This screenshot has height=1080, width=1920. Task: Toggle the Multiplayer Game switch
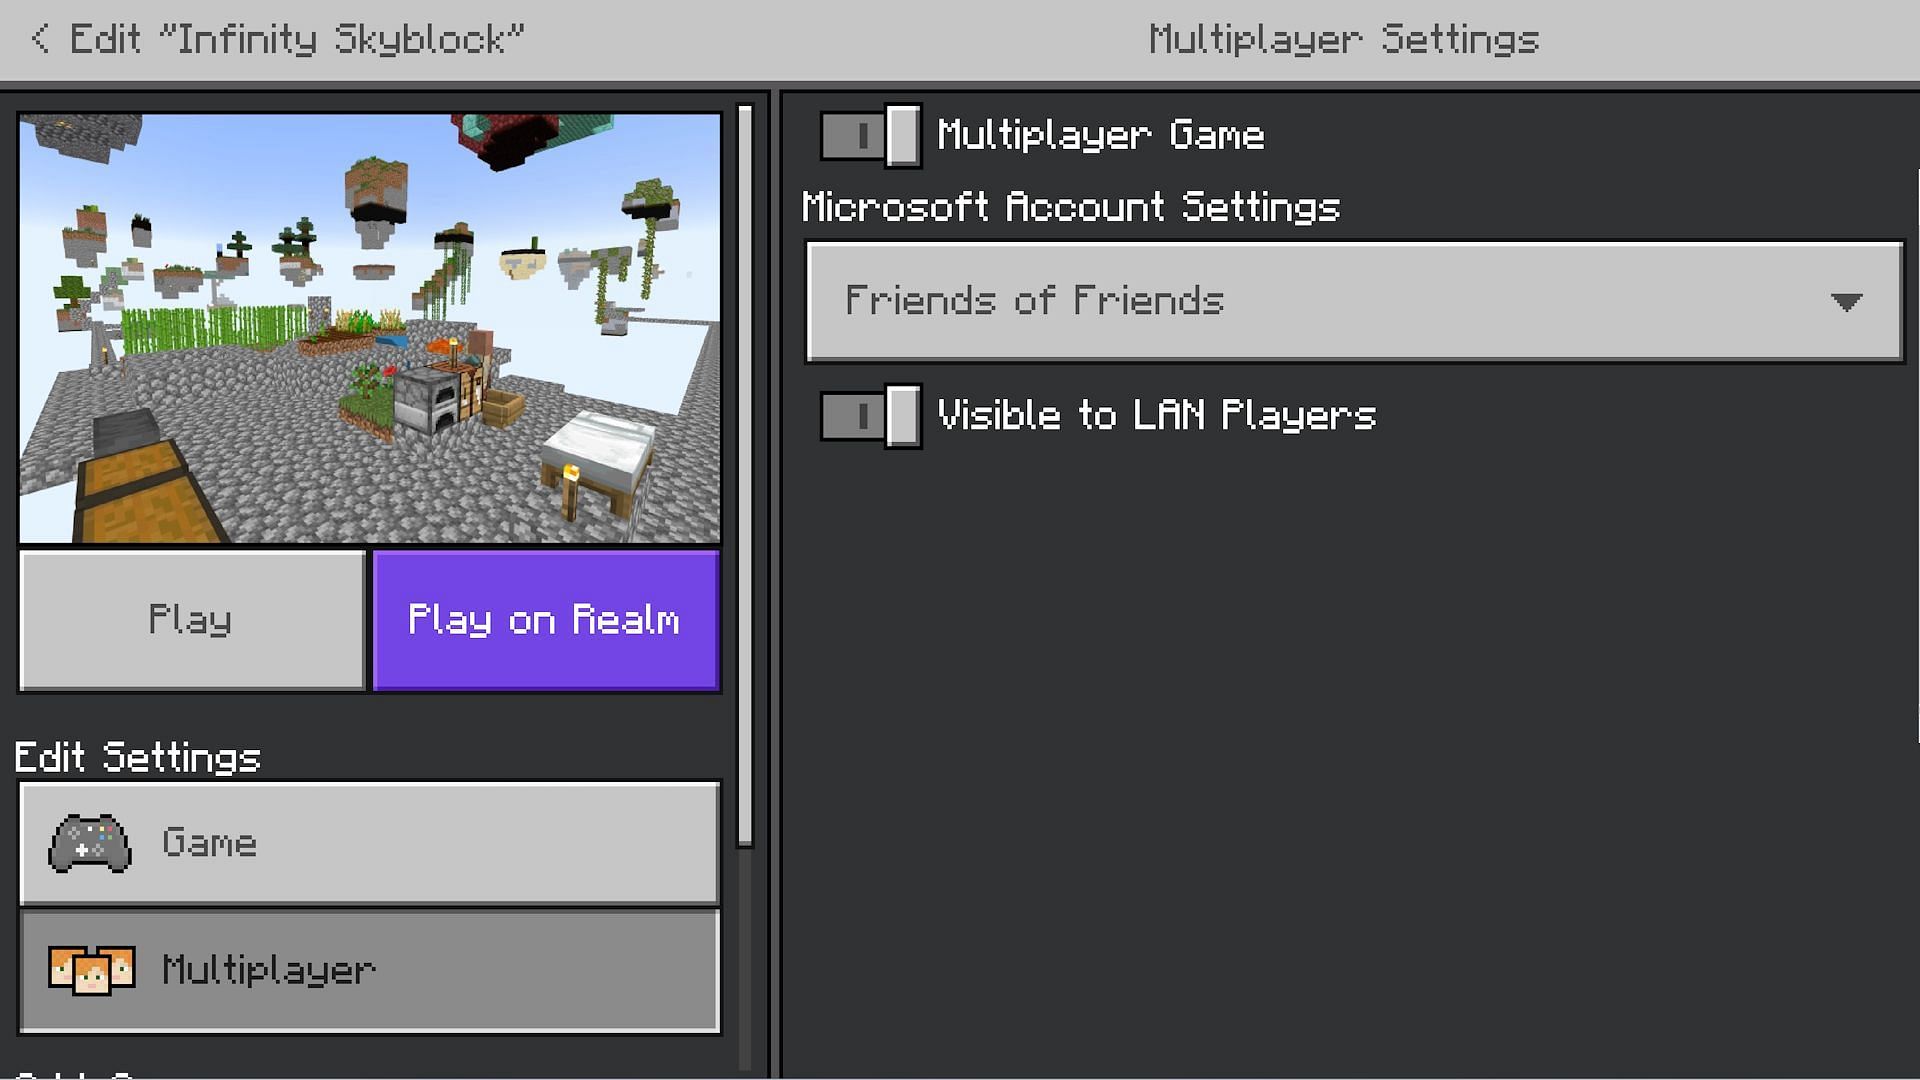[x=866, y=133]
